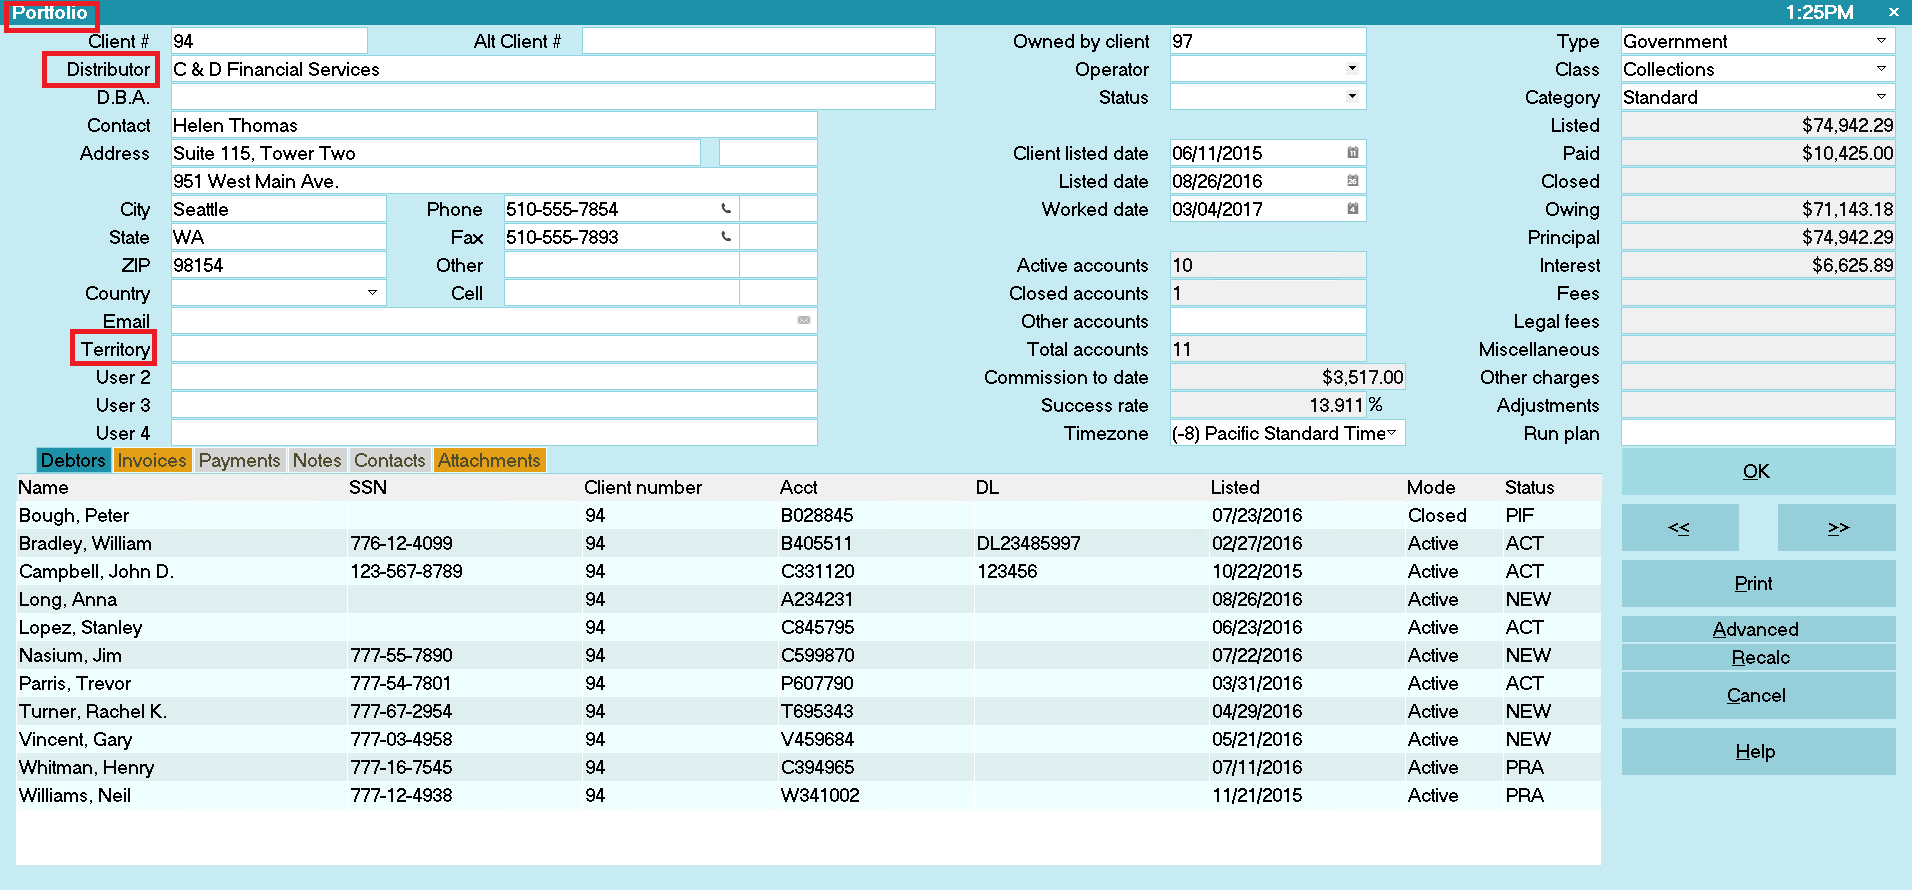Click the ZIP field showing 98154

(278, 265)
